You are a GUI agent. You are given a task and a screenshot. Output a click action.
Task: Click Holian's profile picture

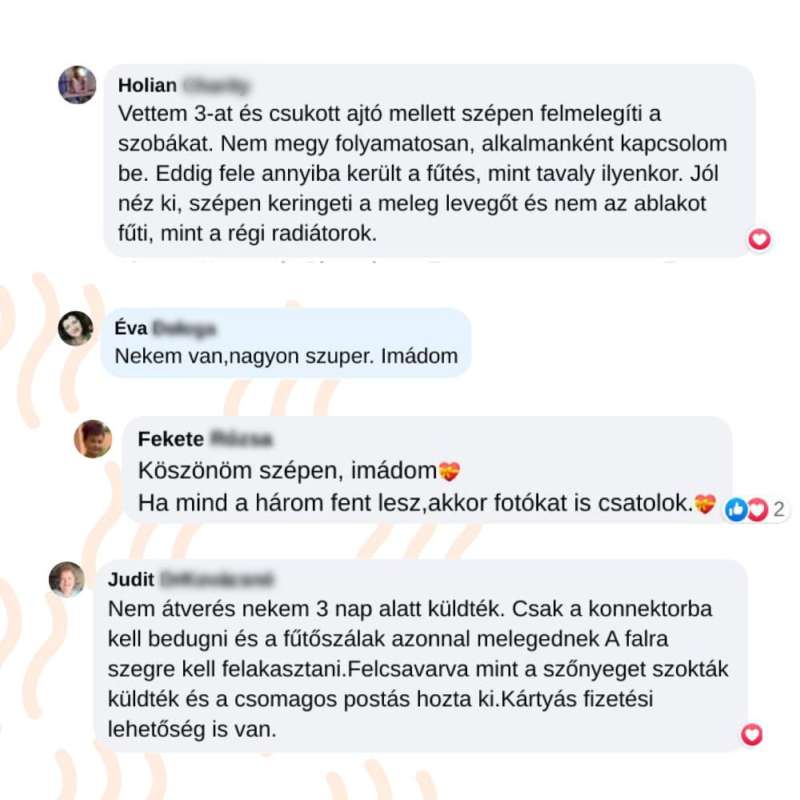77,85
